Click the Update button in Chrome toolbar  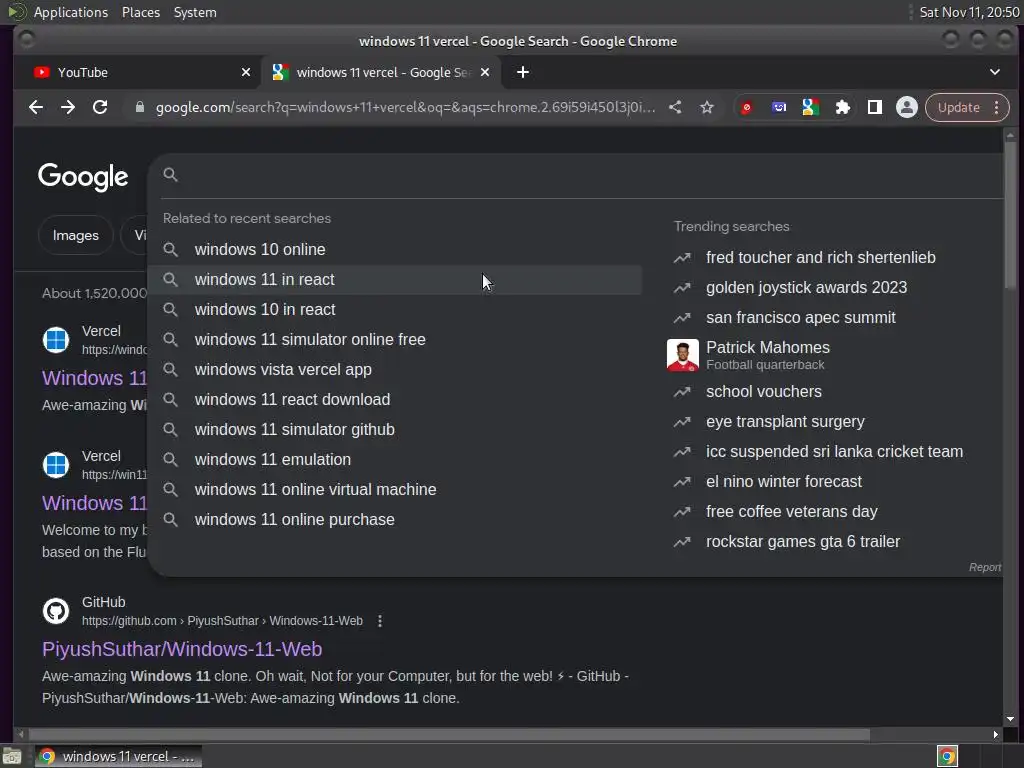tap(958, 107)
